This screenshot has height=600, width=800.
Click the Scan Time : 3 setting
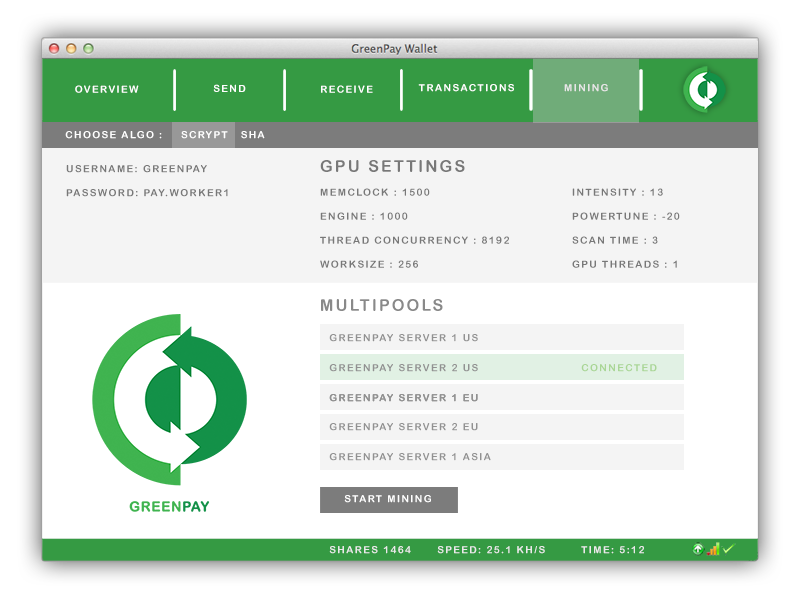coord(615,240)
